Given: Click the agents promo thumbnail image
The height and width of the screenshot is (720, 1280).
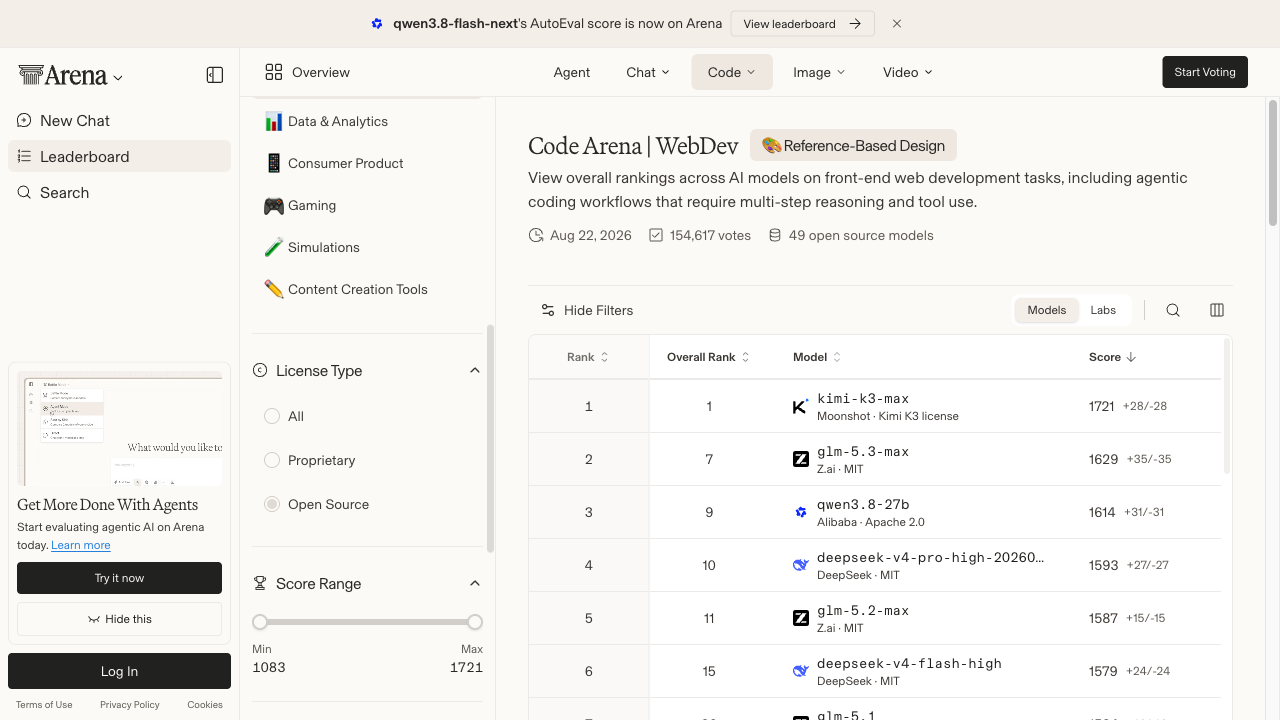Looking at the screenshot, I should pyautogui.click(x=119, y=429).
